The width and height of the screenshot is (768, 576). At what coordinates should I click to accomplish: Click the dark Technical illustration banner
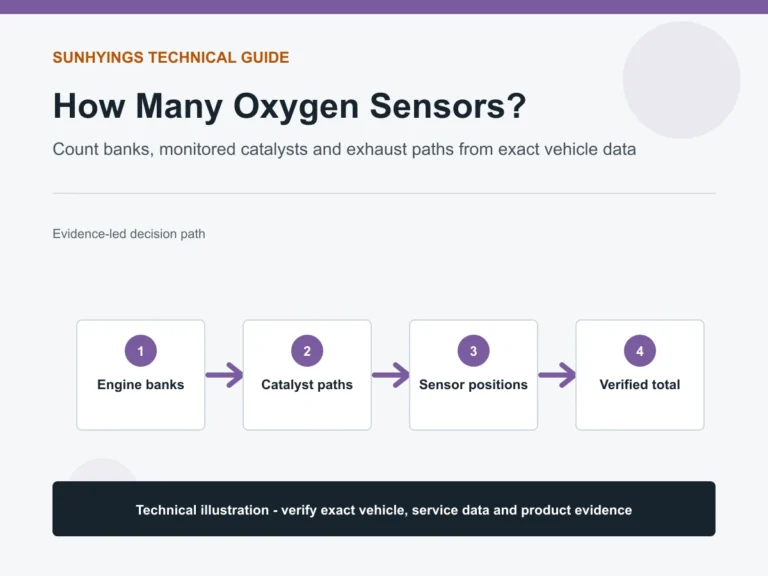pos(384,508)
